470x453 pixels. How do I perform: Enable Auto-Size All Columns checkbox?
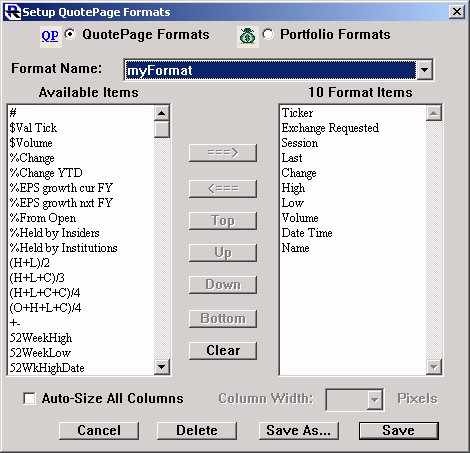pos(29,398)
